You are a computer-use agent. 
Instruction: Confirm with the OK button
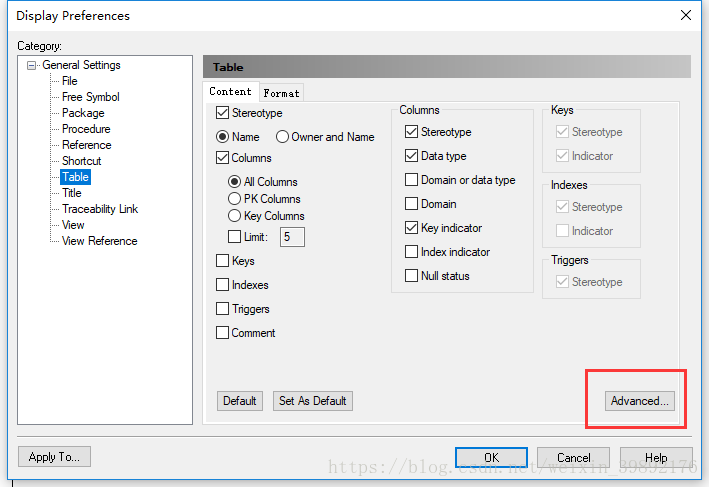pos(492,458)
